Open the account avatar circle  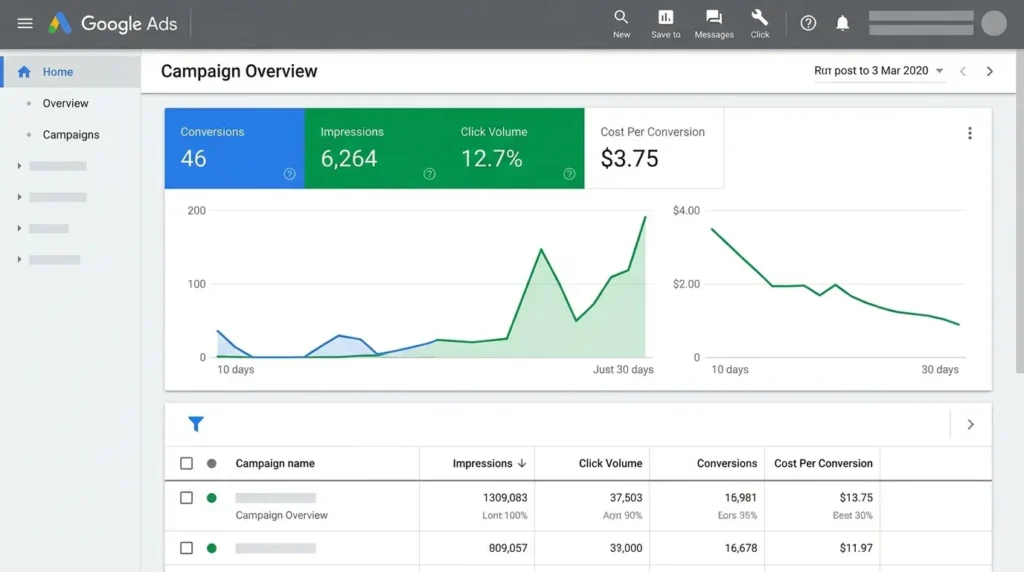point(993,23)
